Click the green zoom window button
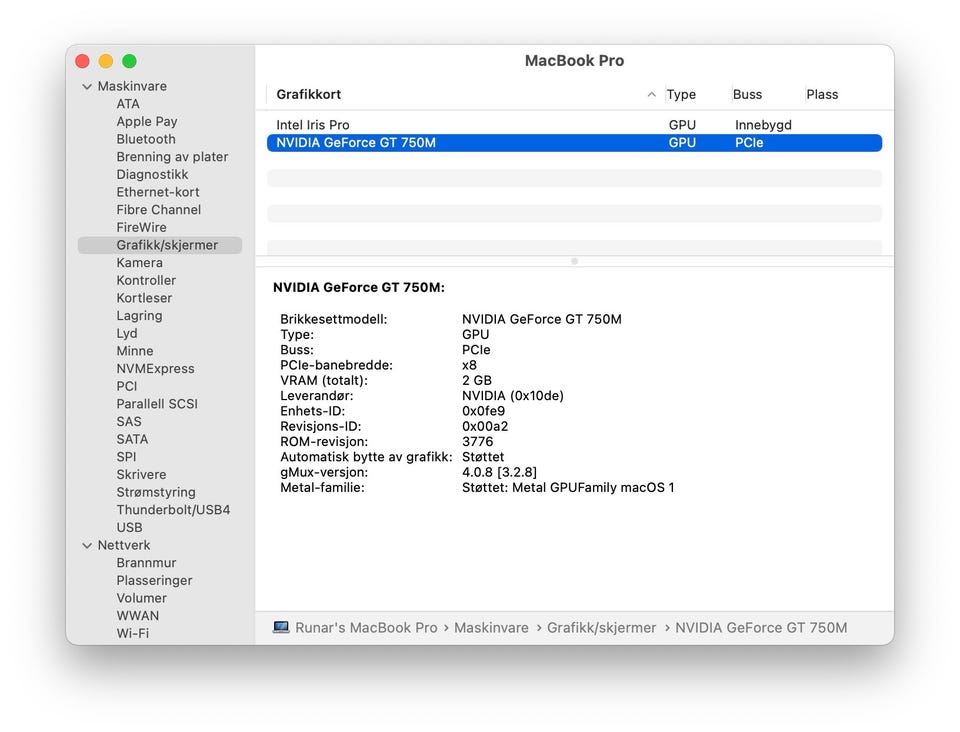The height and width of the screenshot is (732, 960). click(x=129, y=62)
